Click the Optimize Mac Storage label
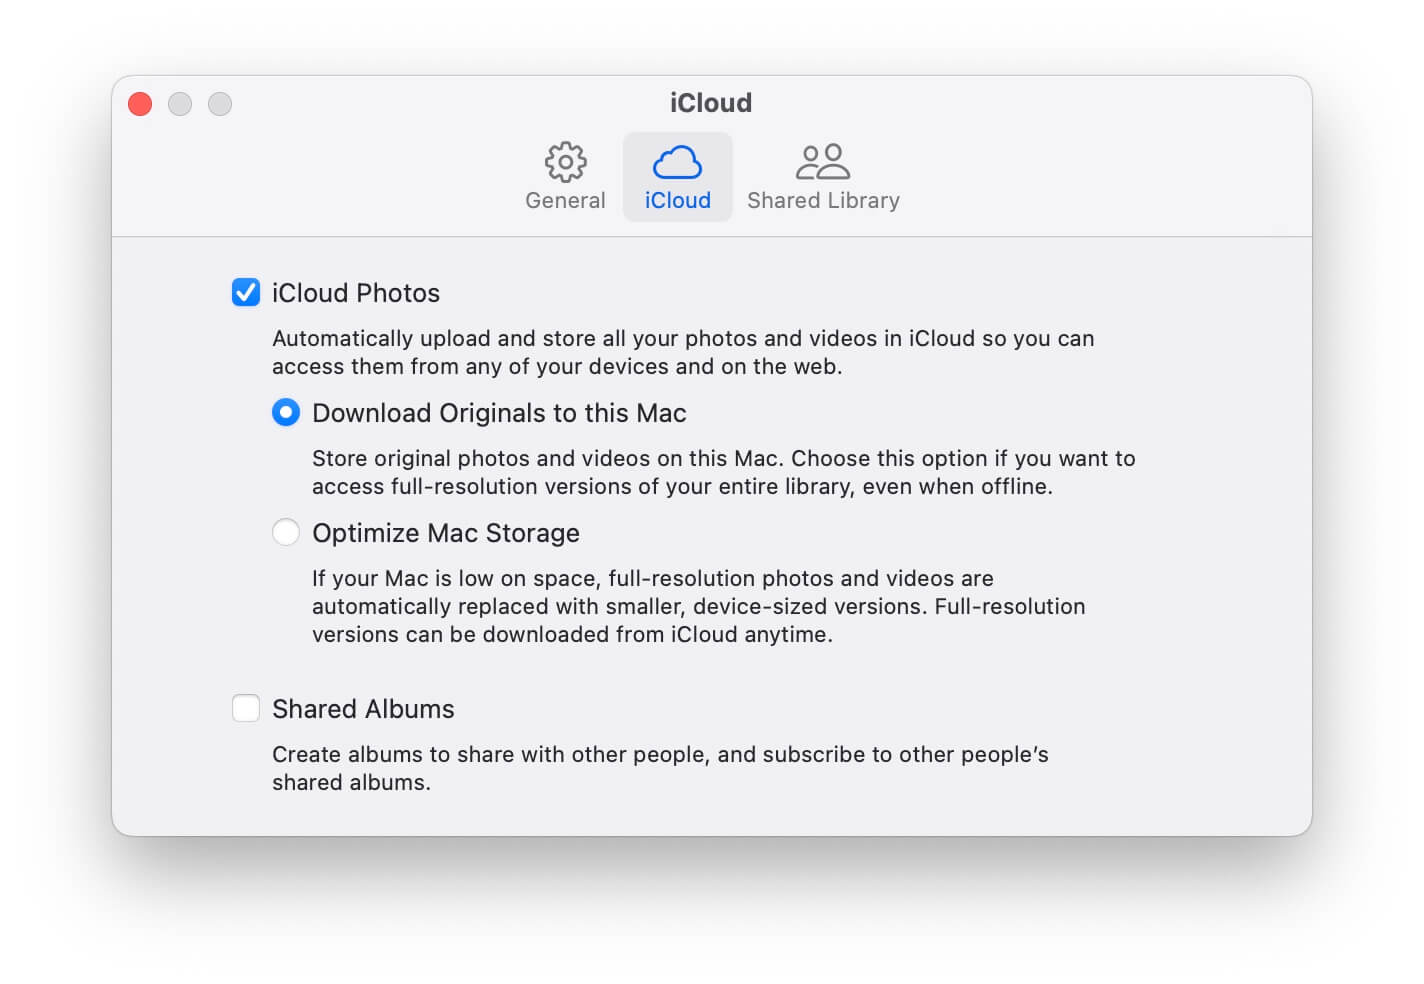Viewport: 1424px width, 984px height. [446, 533]
